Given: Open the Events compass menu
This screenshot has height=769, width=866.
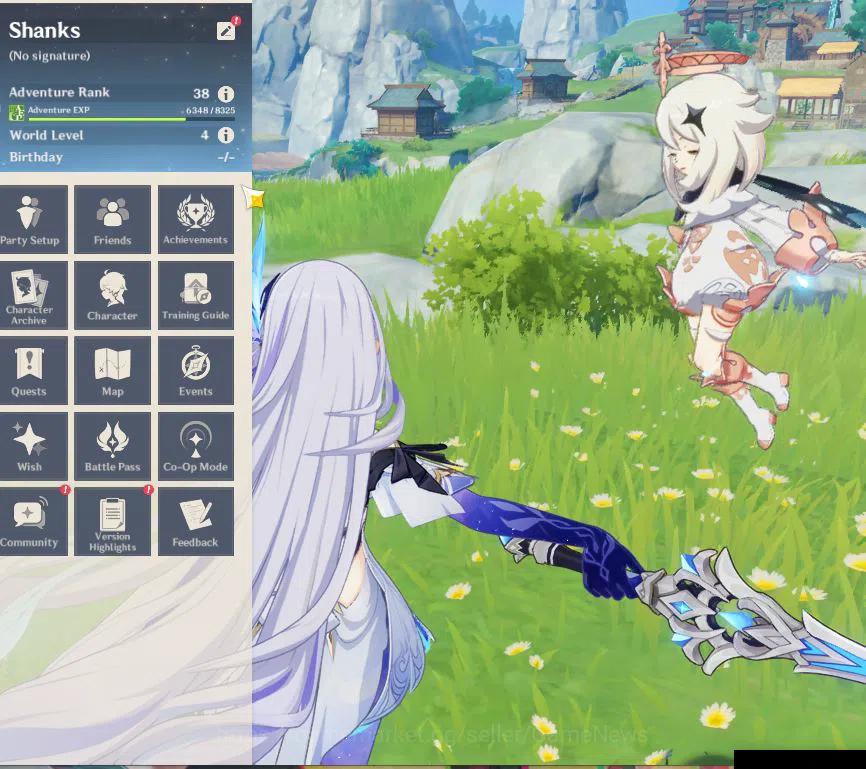Looking at the screenshot, I should [196, 371].
